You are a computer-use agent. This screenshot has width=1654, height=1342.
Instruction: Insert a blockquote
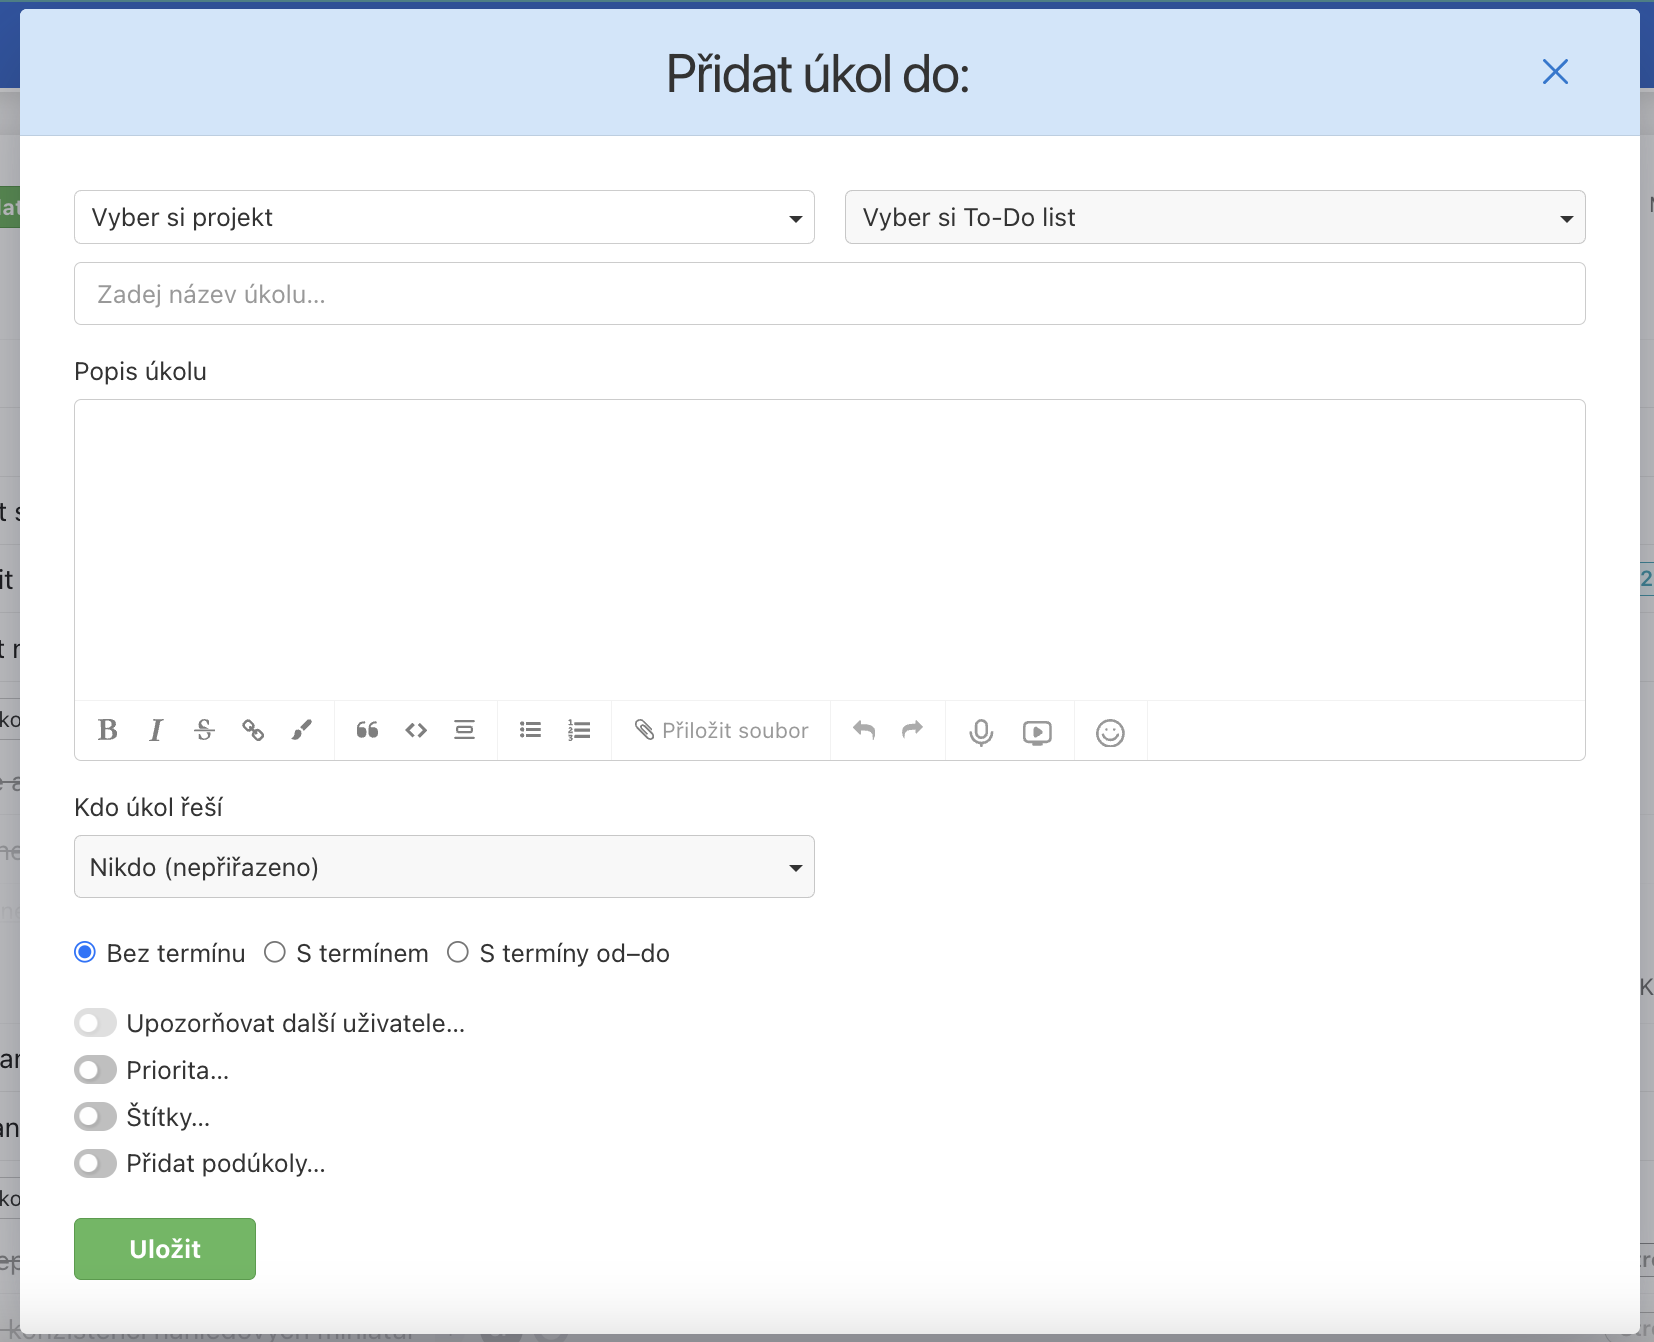pos(367,730)
